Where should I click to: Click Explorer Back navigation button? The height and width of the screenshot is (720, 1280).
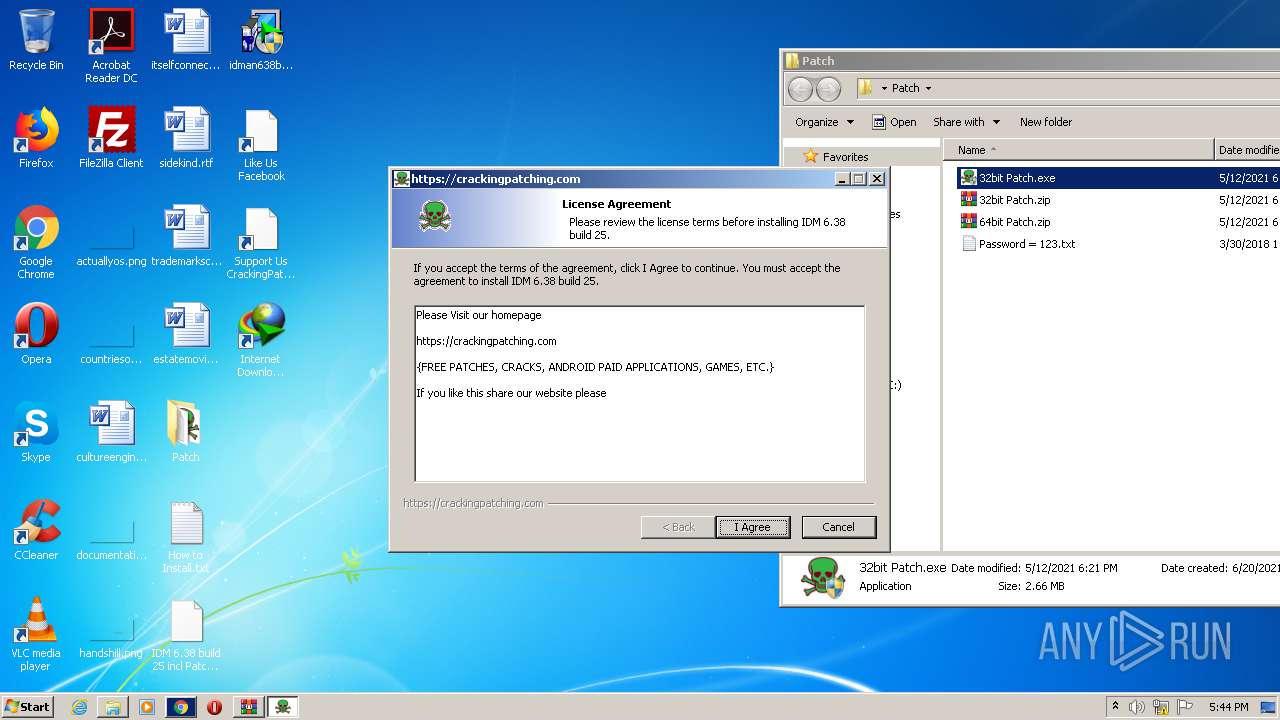tap(800, 89)
